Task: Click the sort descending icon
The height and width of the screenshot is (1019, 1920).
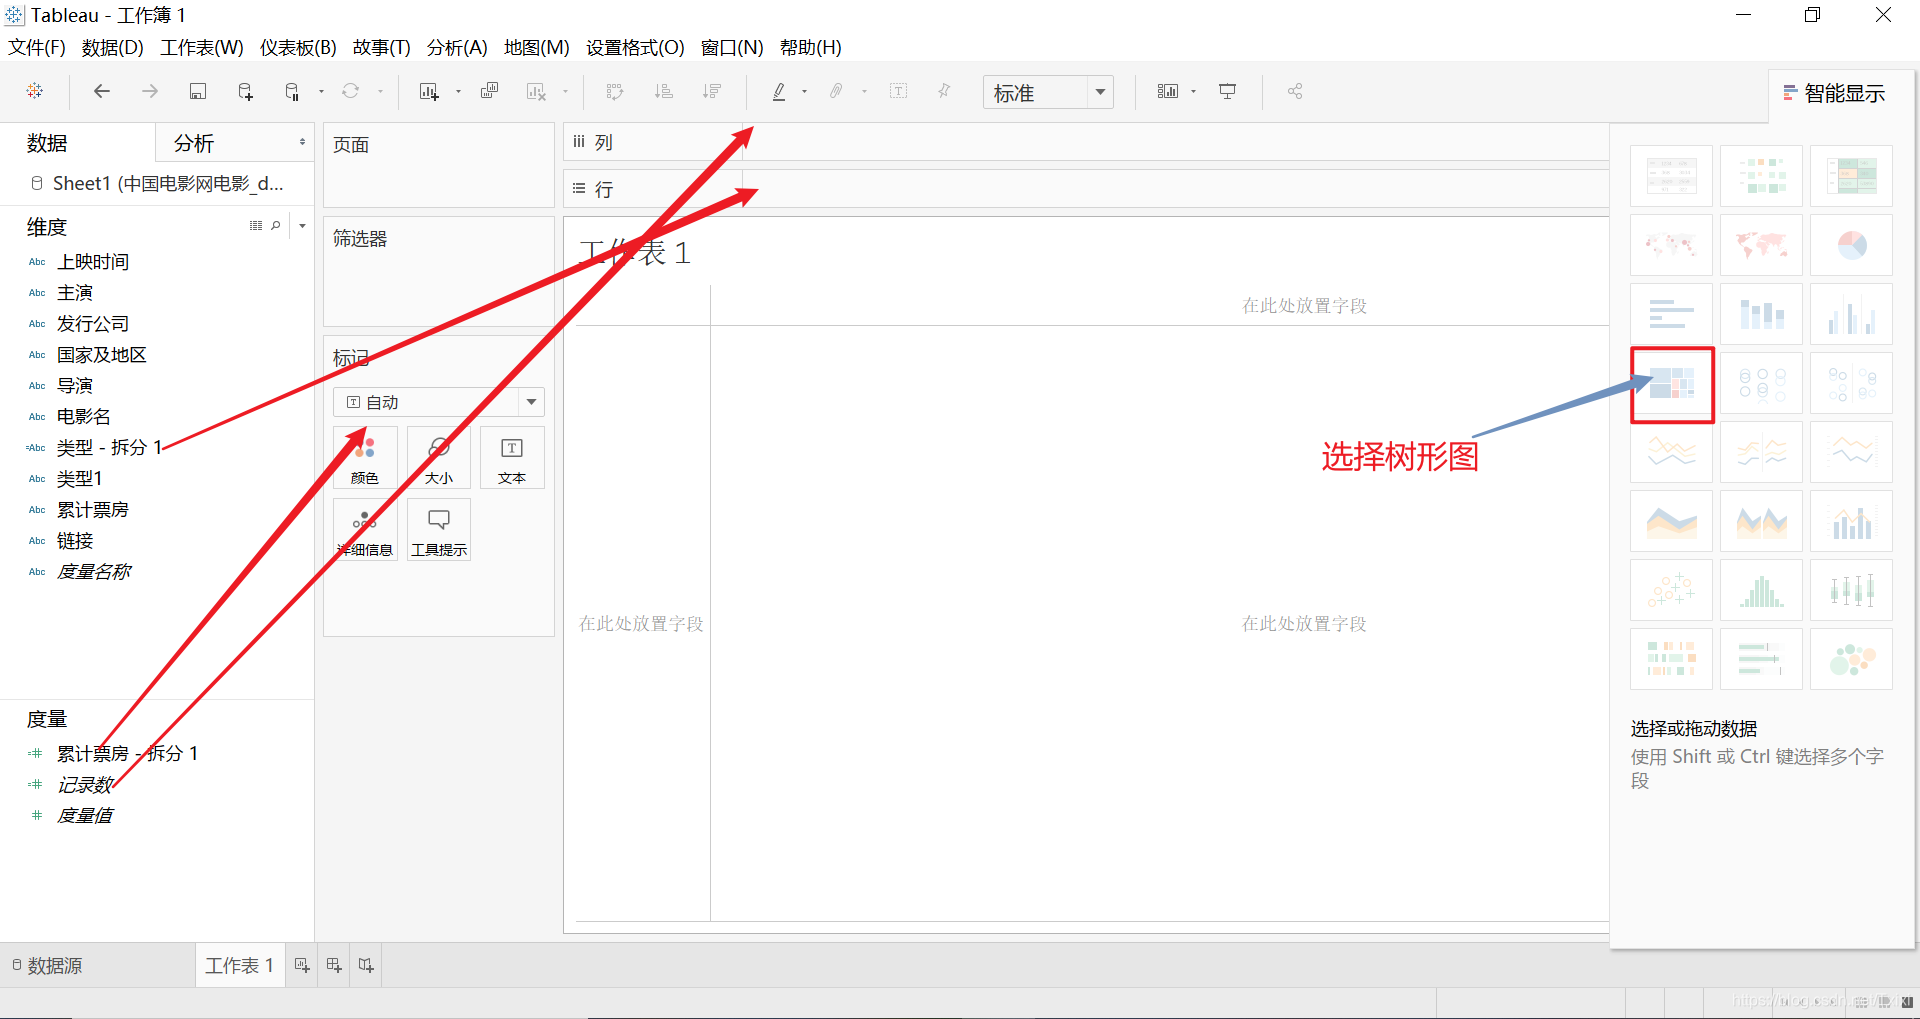Action: pyautogui.click(x=711, y=91)
